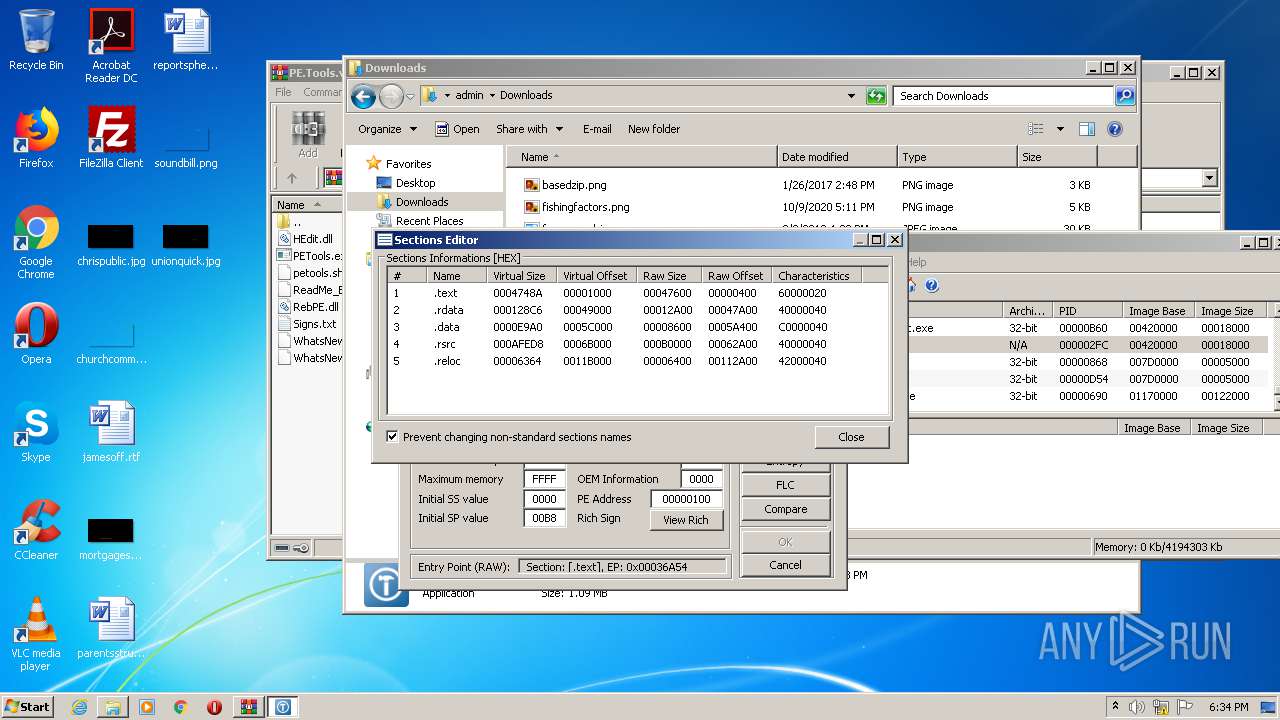Open Internet Explorer from taskbar
The width and height of the screenshot is (1280, 720).
coord(79,707)
